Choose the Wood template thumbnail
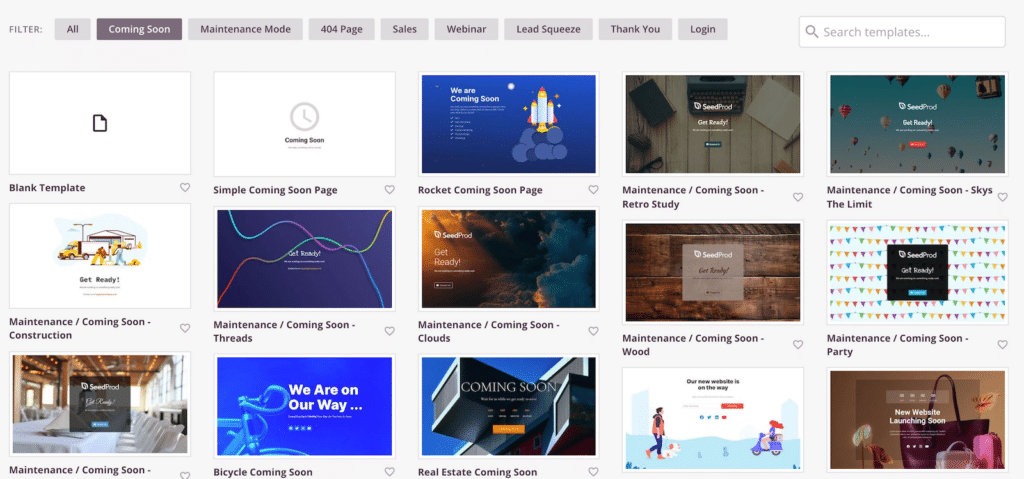Screen dimensions: 1024x479 coord(713,272)
